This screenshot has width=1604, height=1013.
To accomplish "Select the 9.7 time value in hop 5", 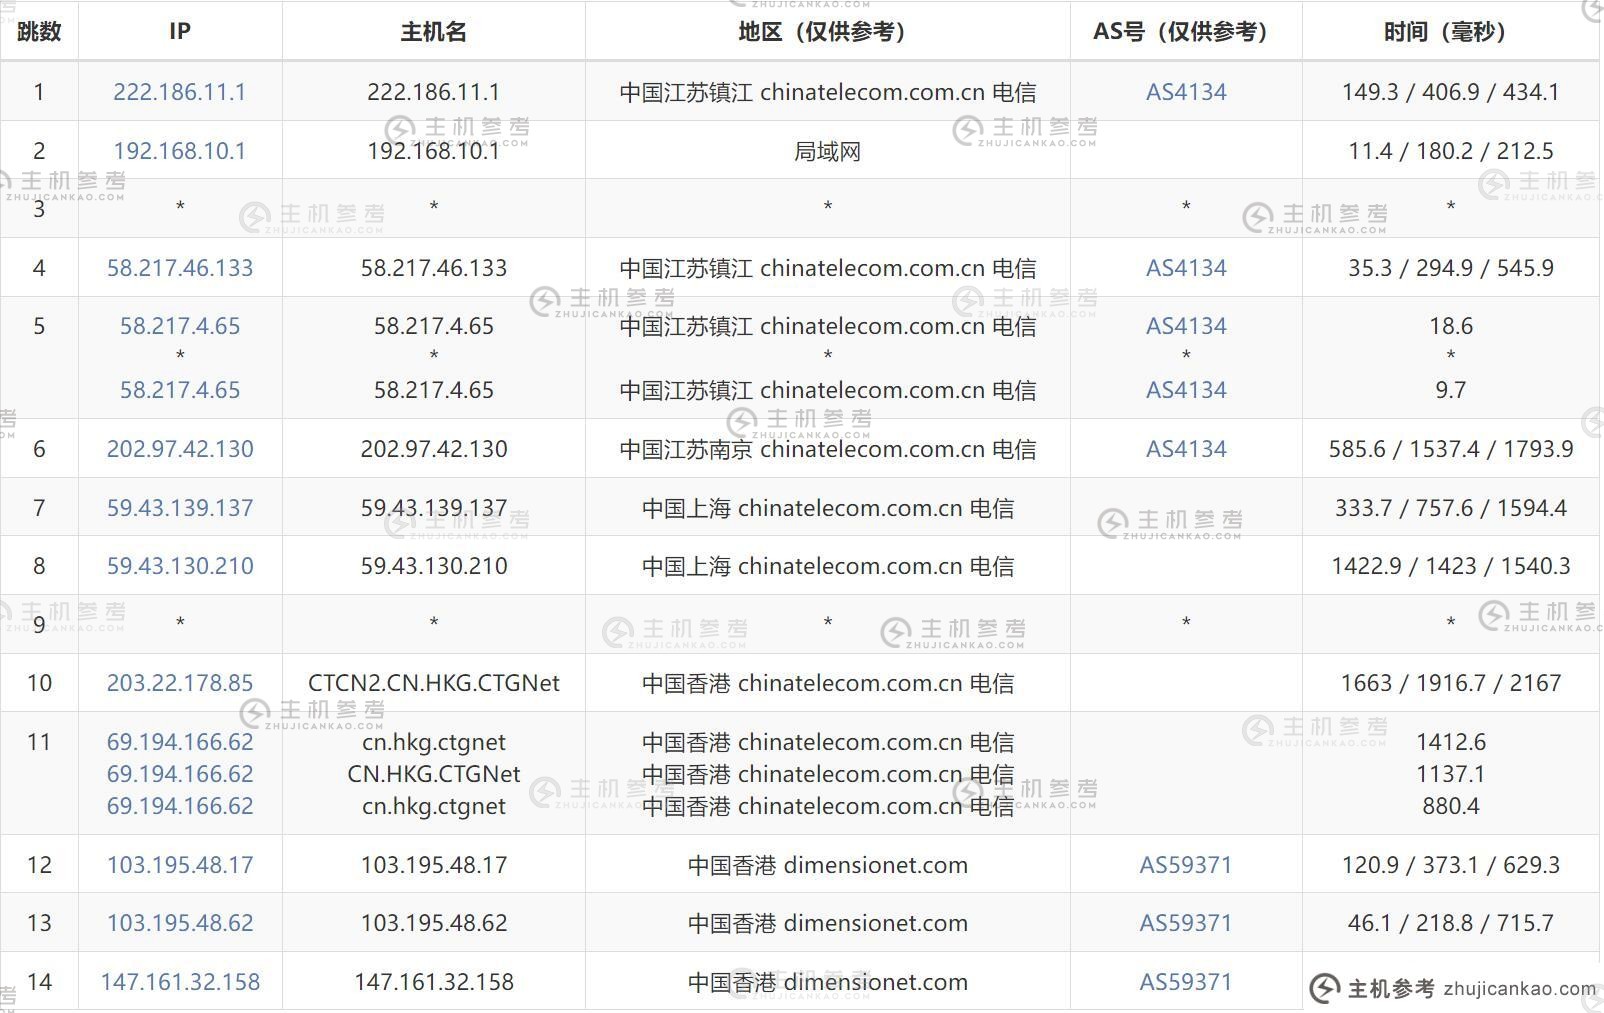I will point(1451,390).
